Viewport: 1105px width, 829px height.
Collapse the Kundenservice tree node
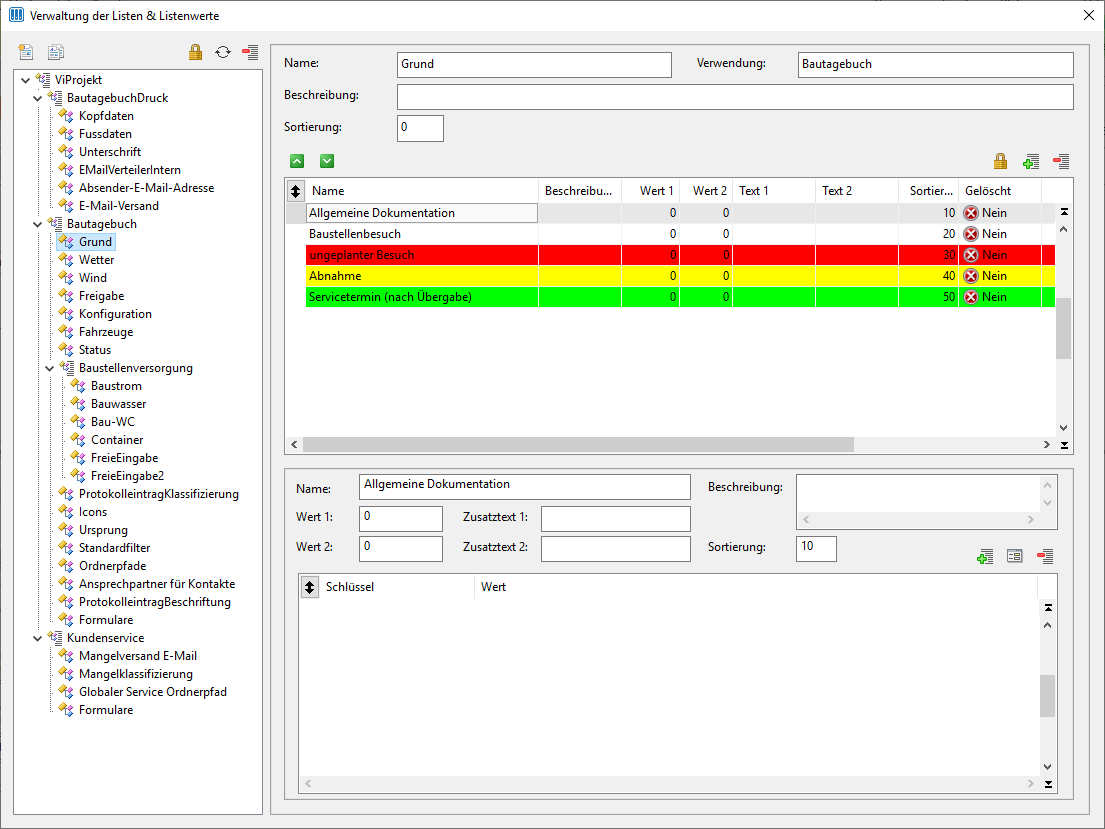click(x=37, y=639)
